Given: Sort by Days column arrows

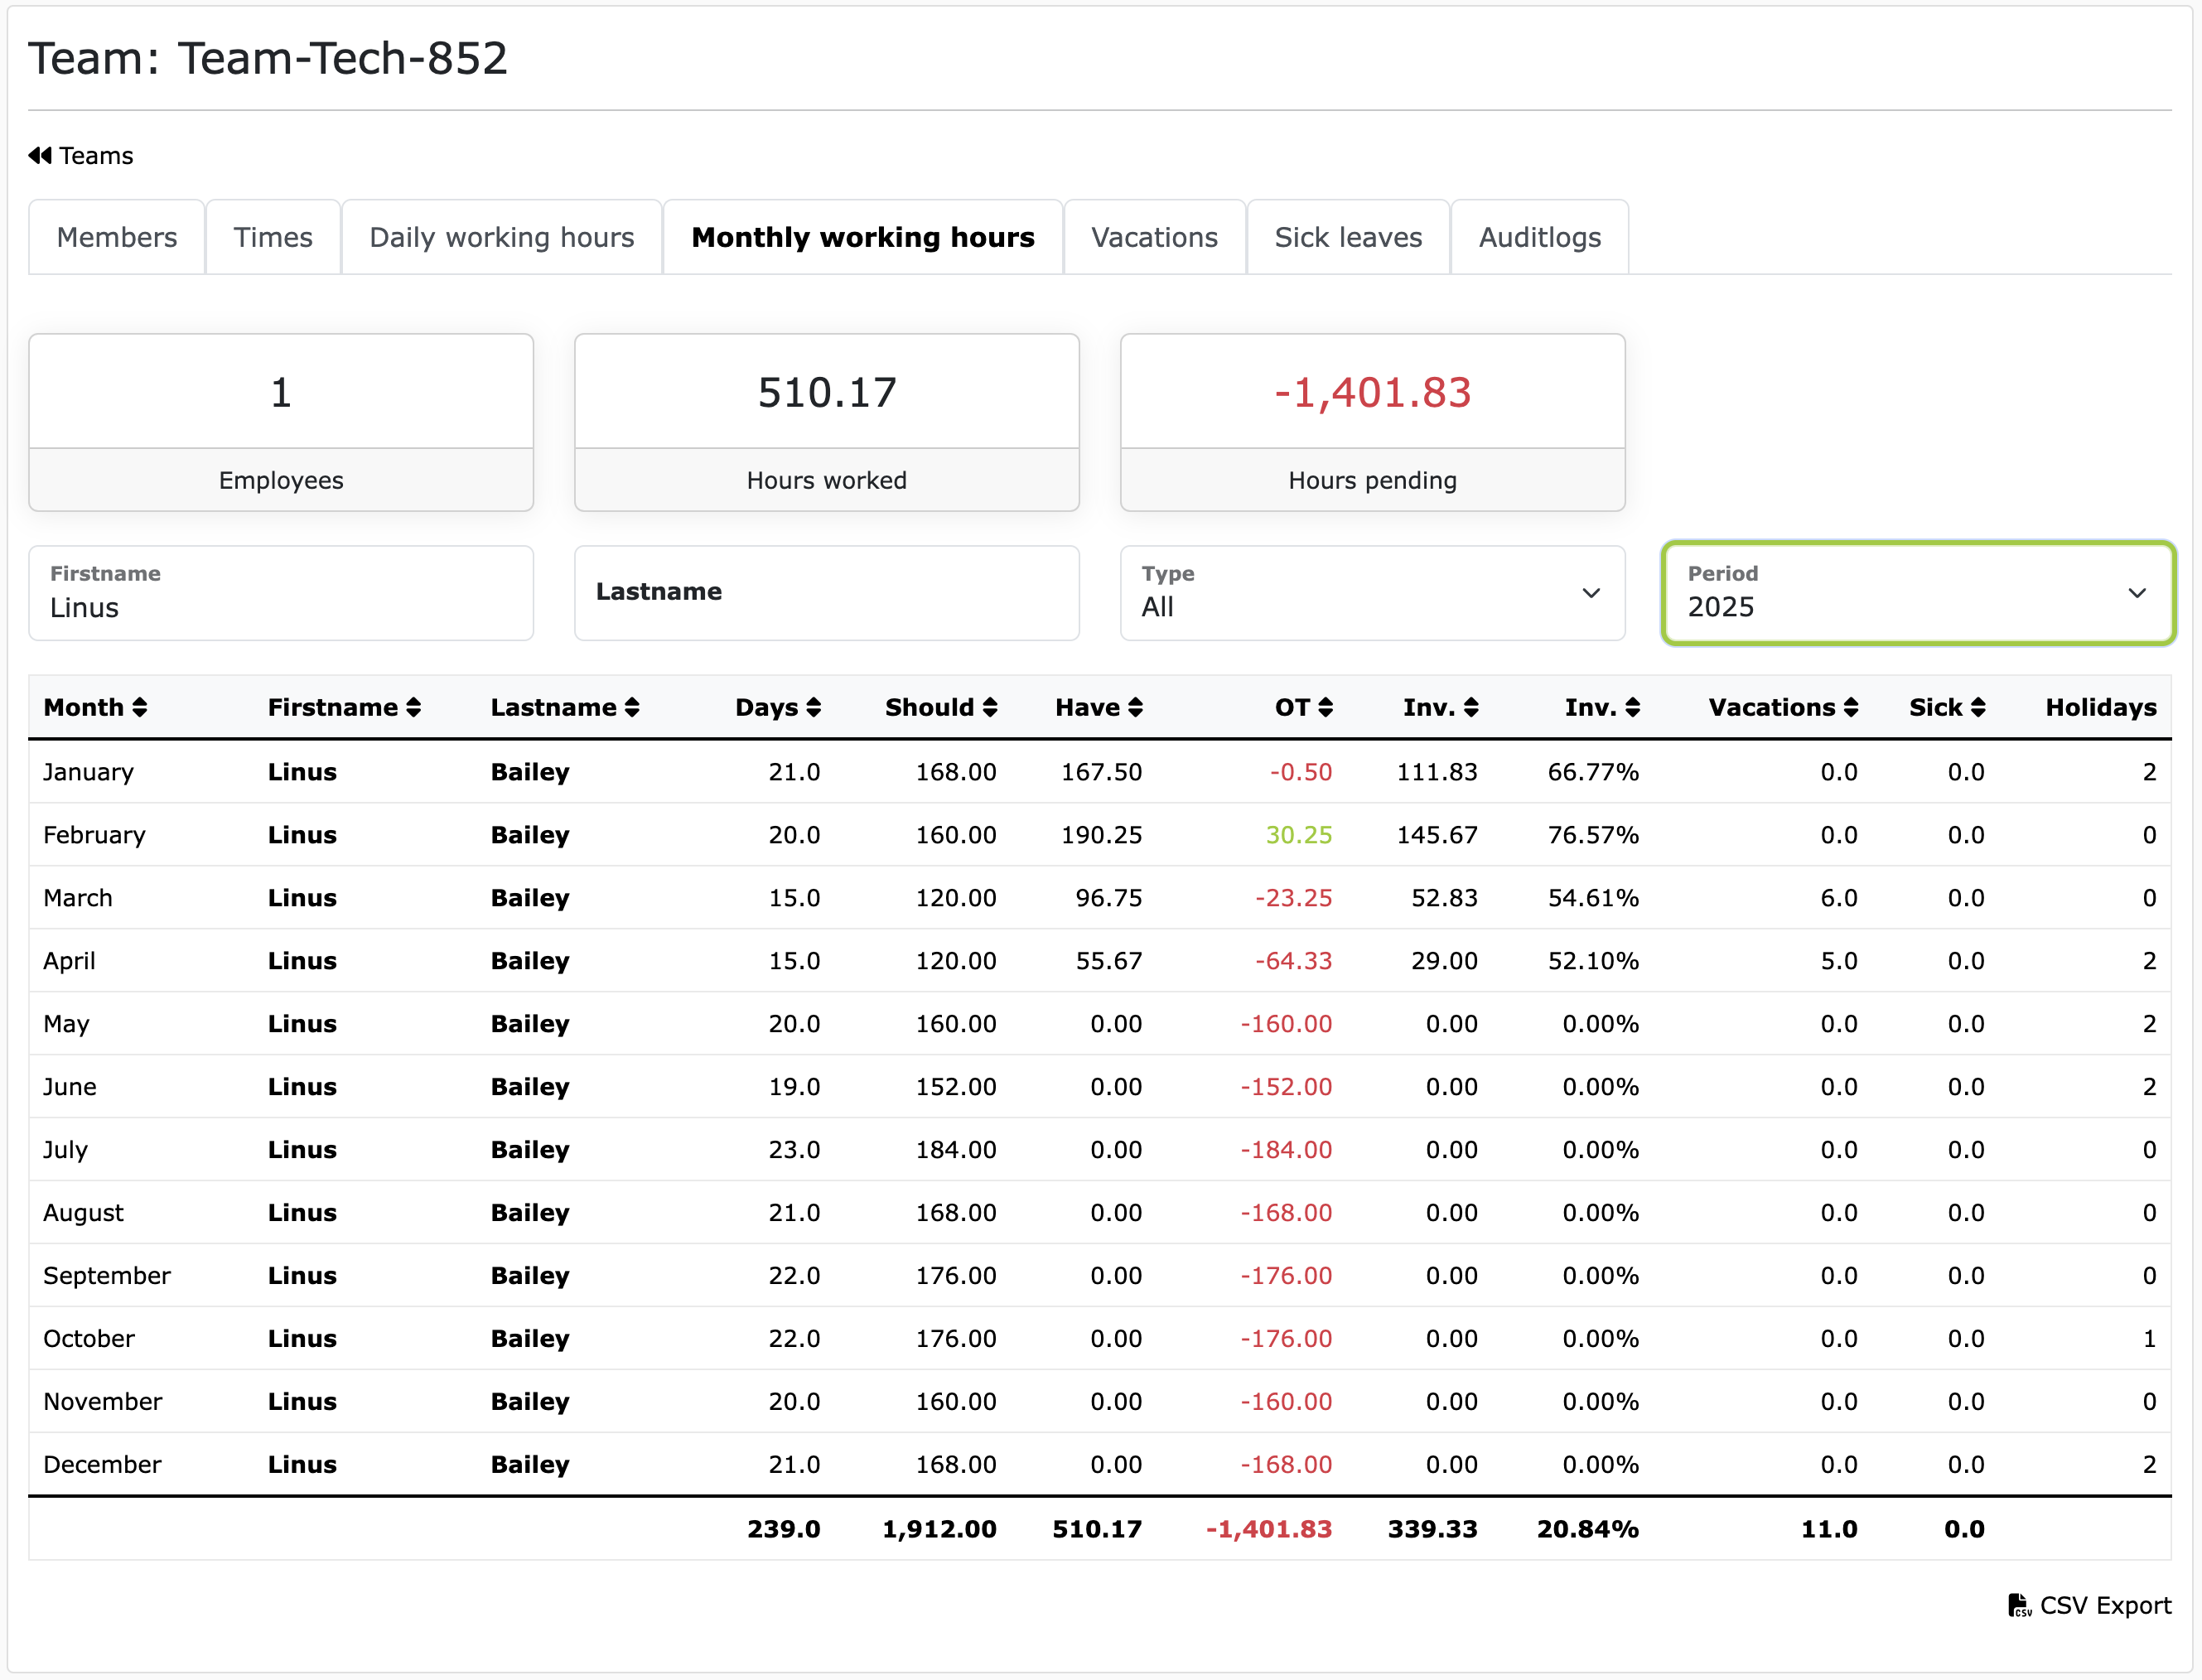Looking at the screenshot, I should point(814,708).
